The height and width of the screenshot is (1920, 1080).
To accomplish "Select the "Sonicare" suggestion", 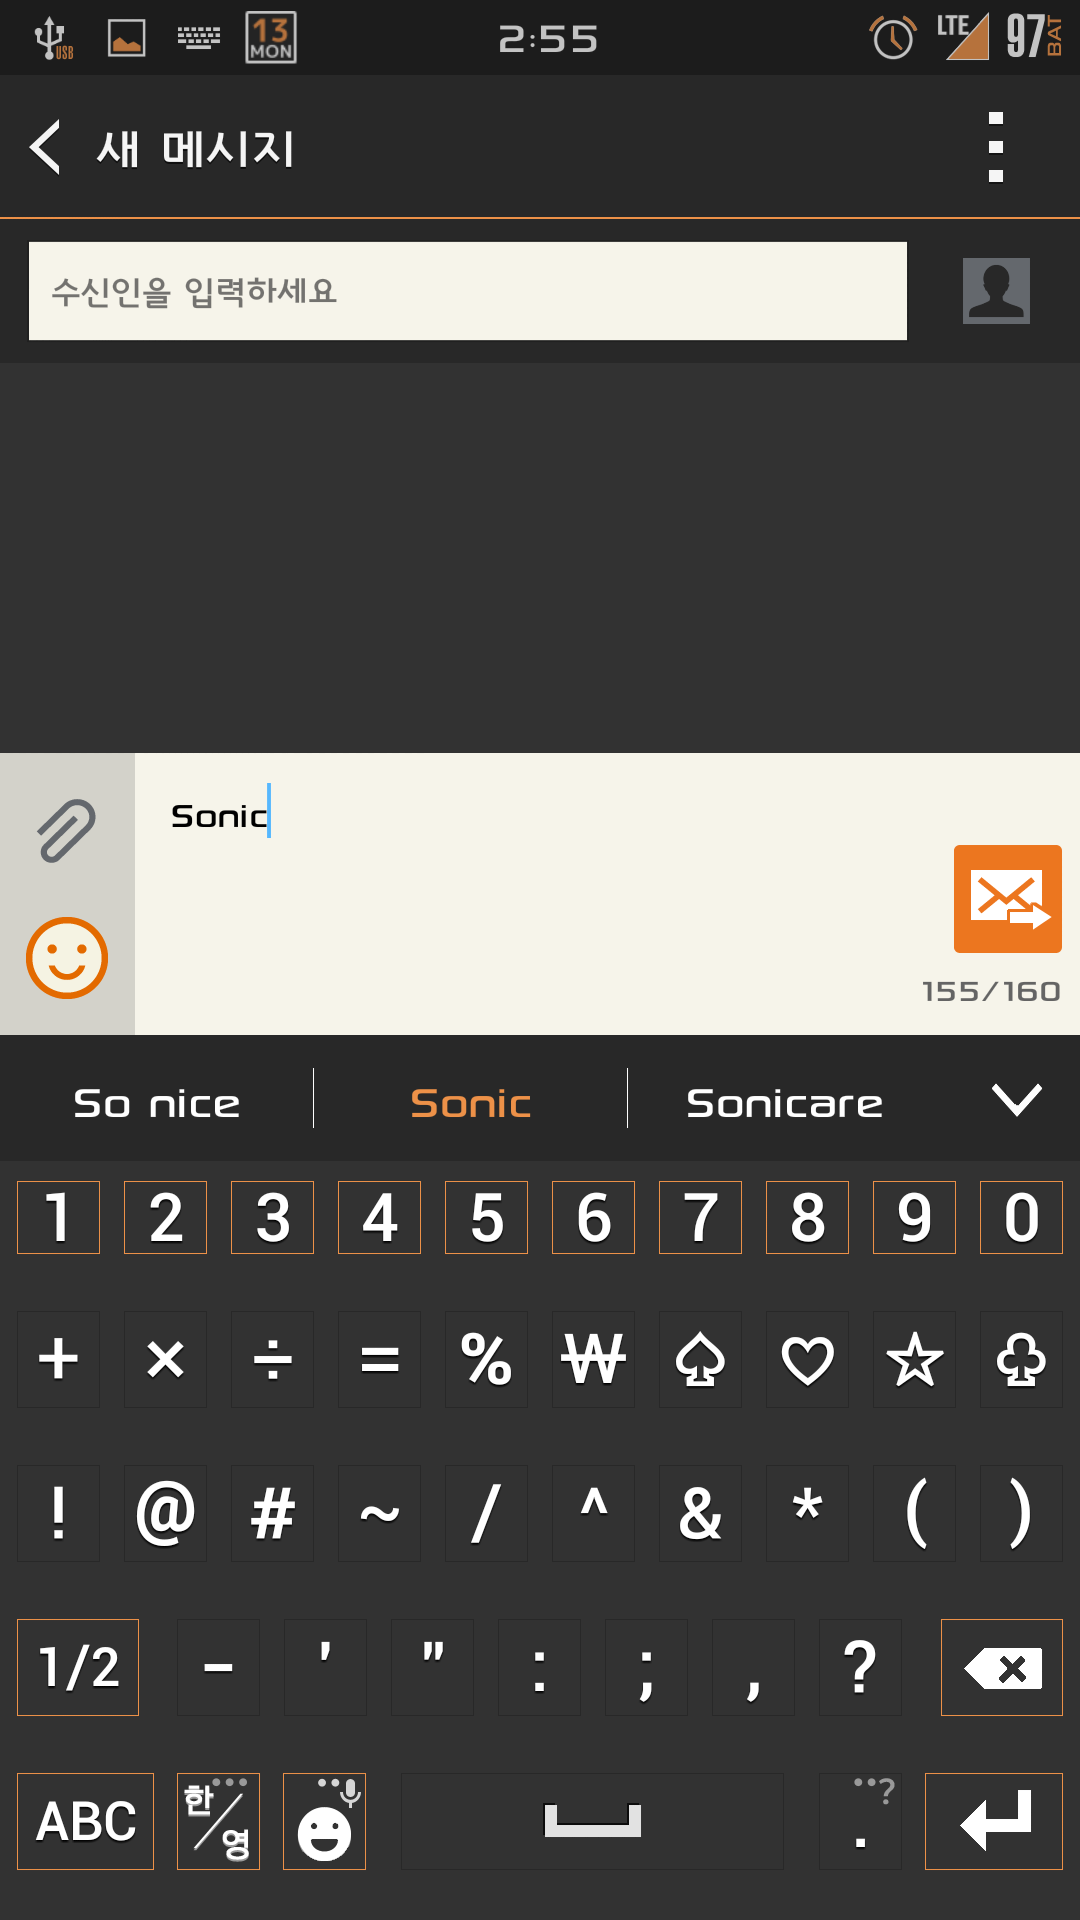I will pos(785,1104).
